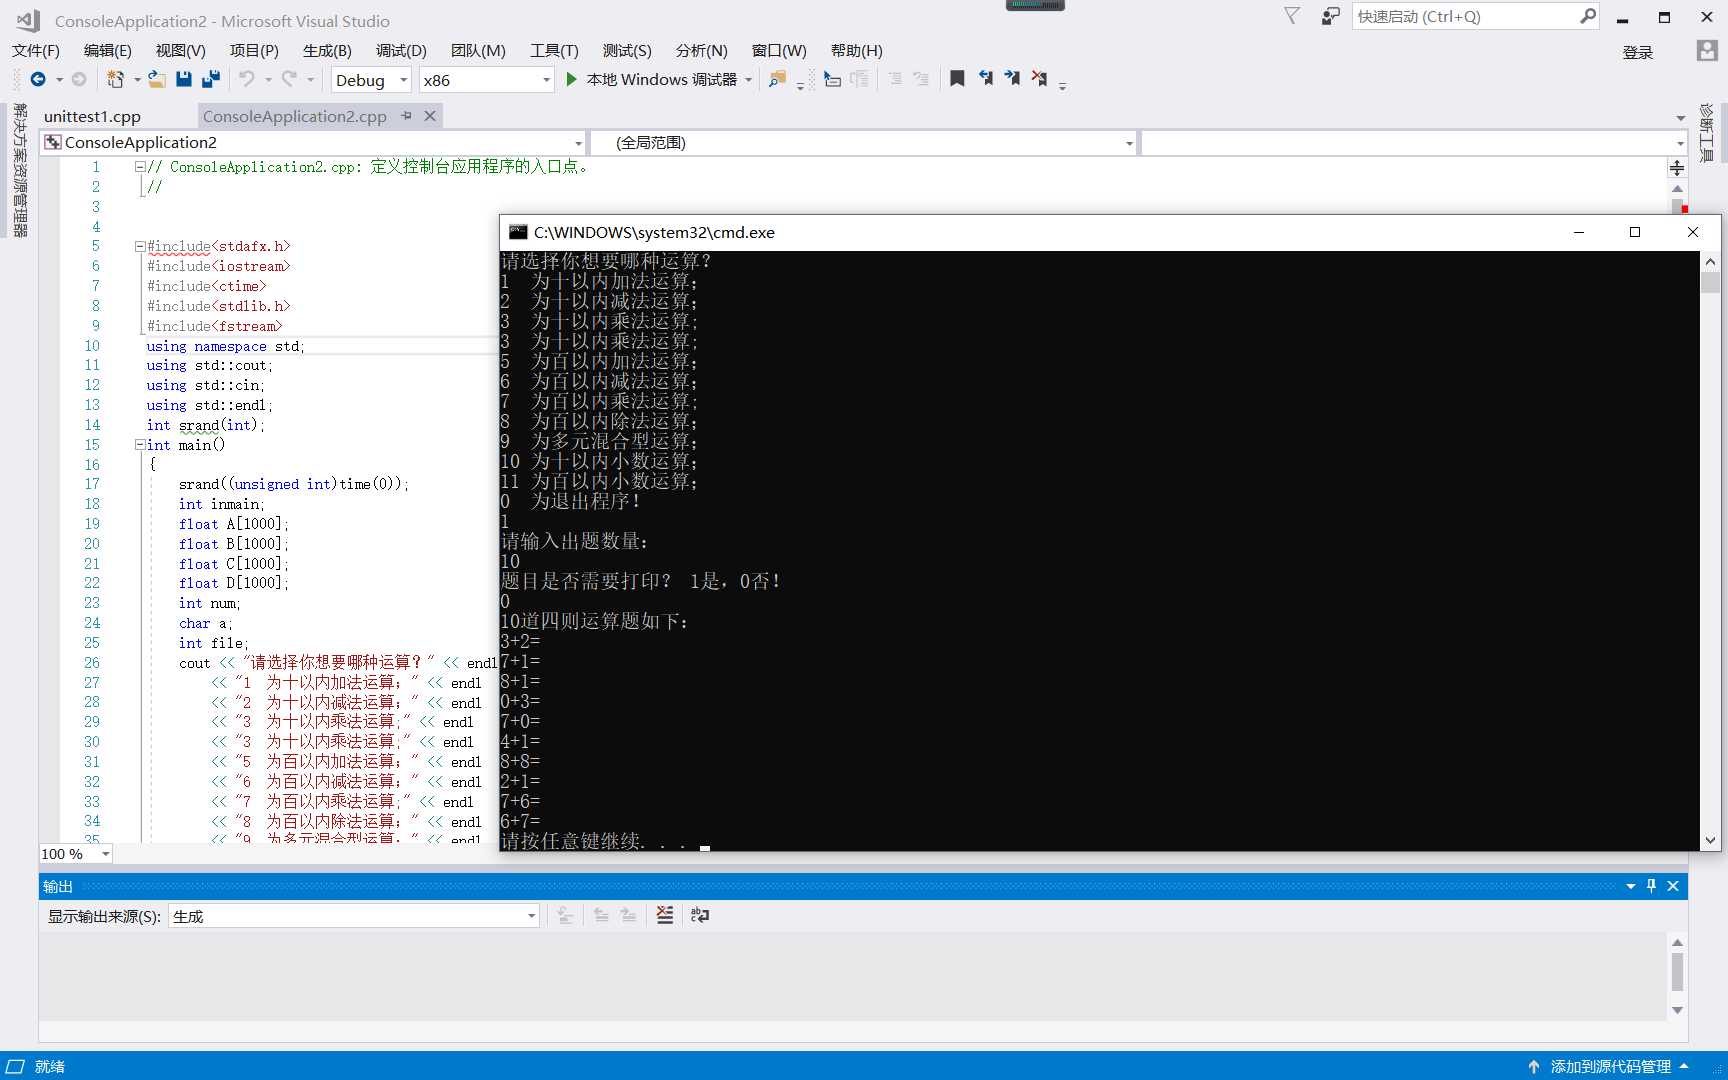Click the Undo arrow icon
The width and height of the screenshot is (1728, 1080).
pos(247,79)
